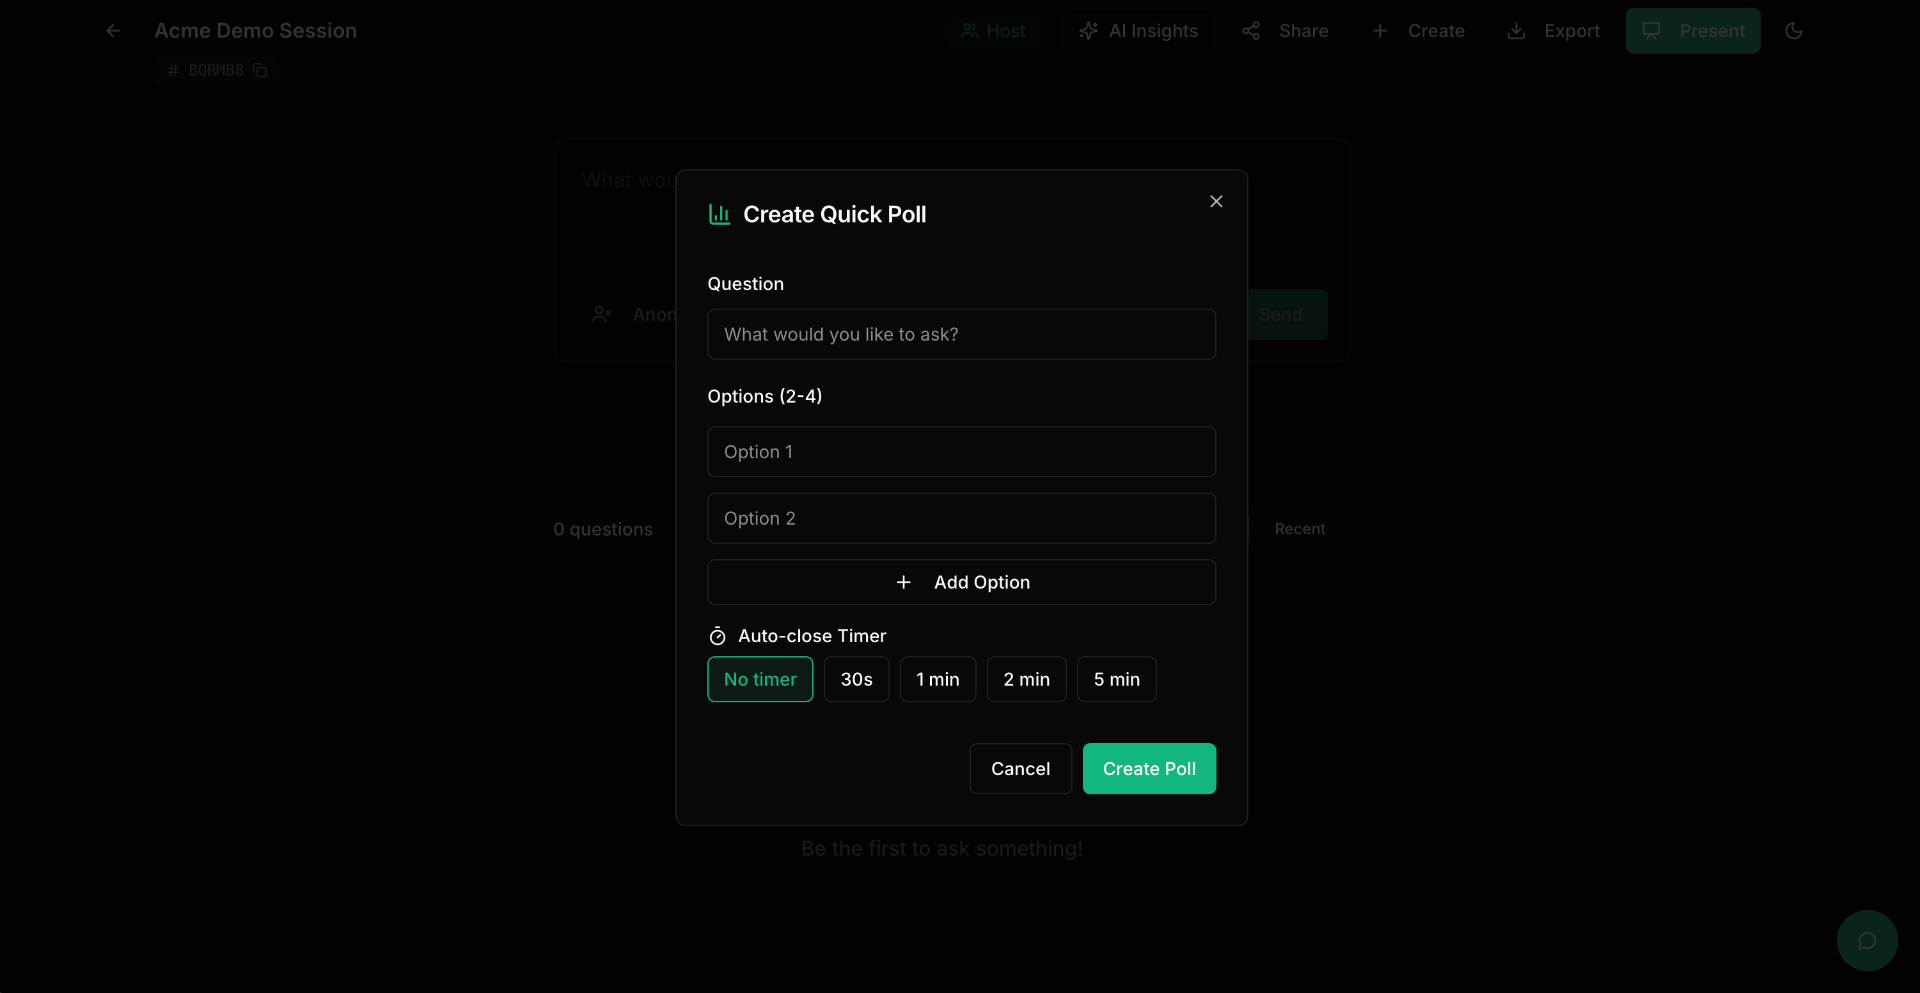This screenshot has width=1920, height=993.
Task: Set auto-close timer to 1 min
Action: (x=938, y=679)
